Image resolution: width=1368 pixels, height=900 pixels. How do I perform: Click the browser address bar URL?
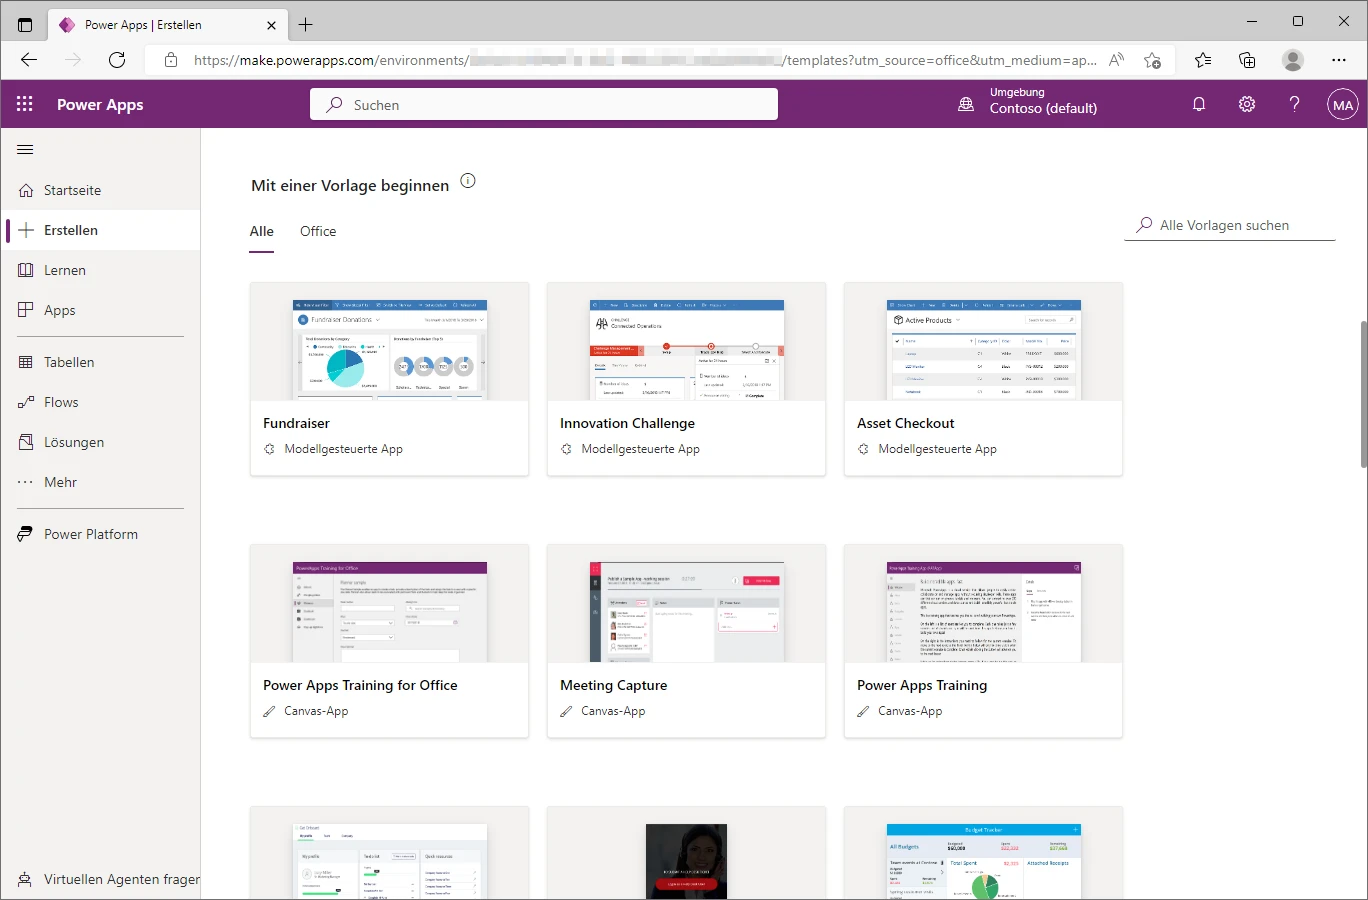pos(645,60)
